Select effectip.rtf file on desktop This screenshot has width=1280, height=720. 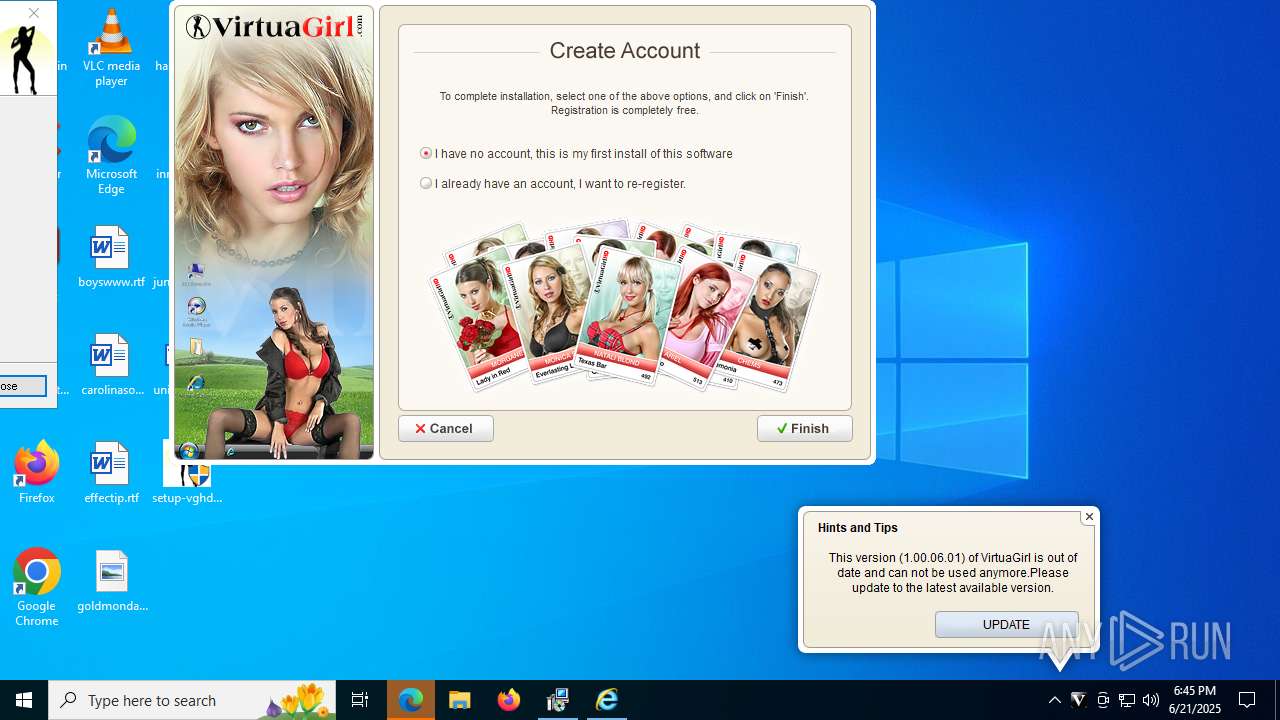[111, 473]
